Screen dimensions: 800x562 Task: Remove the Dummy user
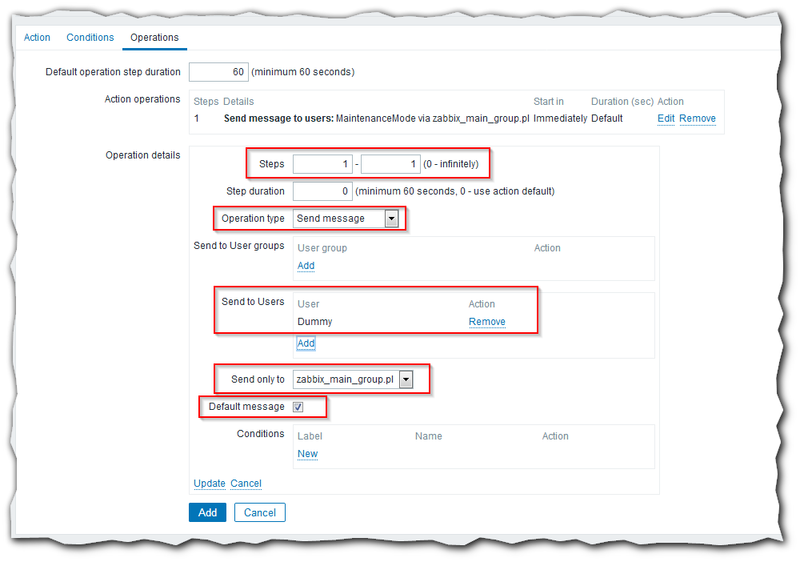(x=487, y=322)
